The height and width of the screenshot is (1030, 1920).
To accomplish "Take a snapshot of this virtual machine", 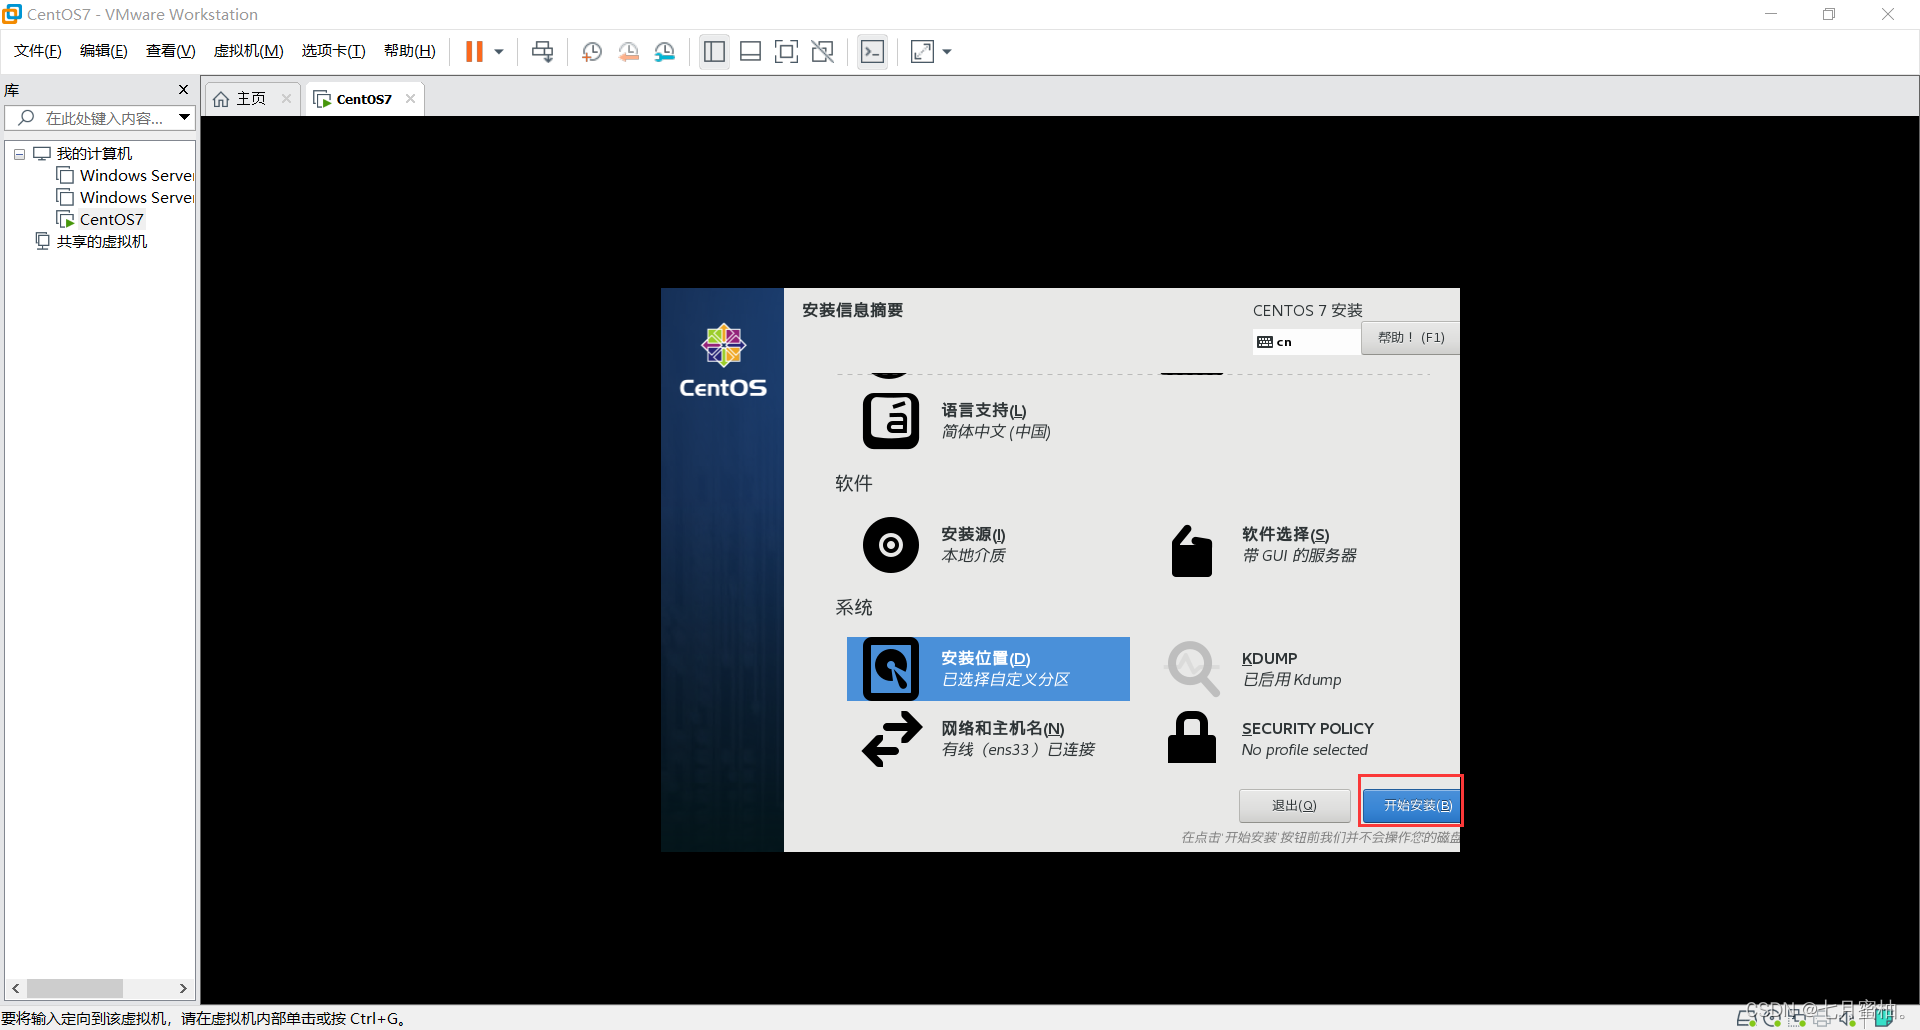I will (x=592, y=52).
